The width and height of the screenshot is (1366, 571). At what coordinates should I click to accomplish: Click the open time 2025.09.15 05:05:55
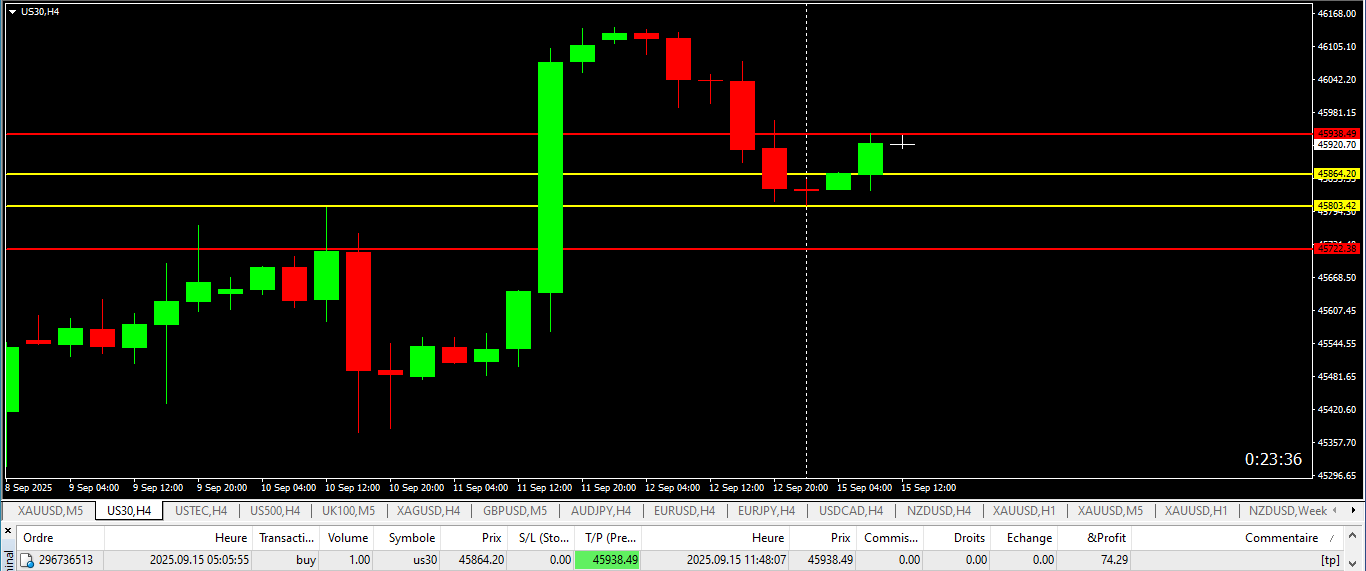[x=198, y=561]
